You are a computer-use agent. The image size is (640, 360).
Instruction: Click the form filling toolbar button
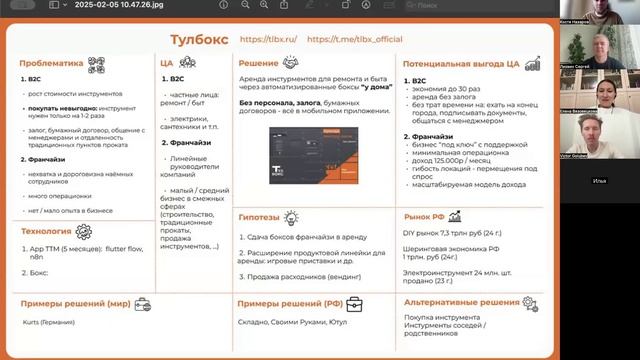(389, 5)
